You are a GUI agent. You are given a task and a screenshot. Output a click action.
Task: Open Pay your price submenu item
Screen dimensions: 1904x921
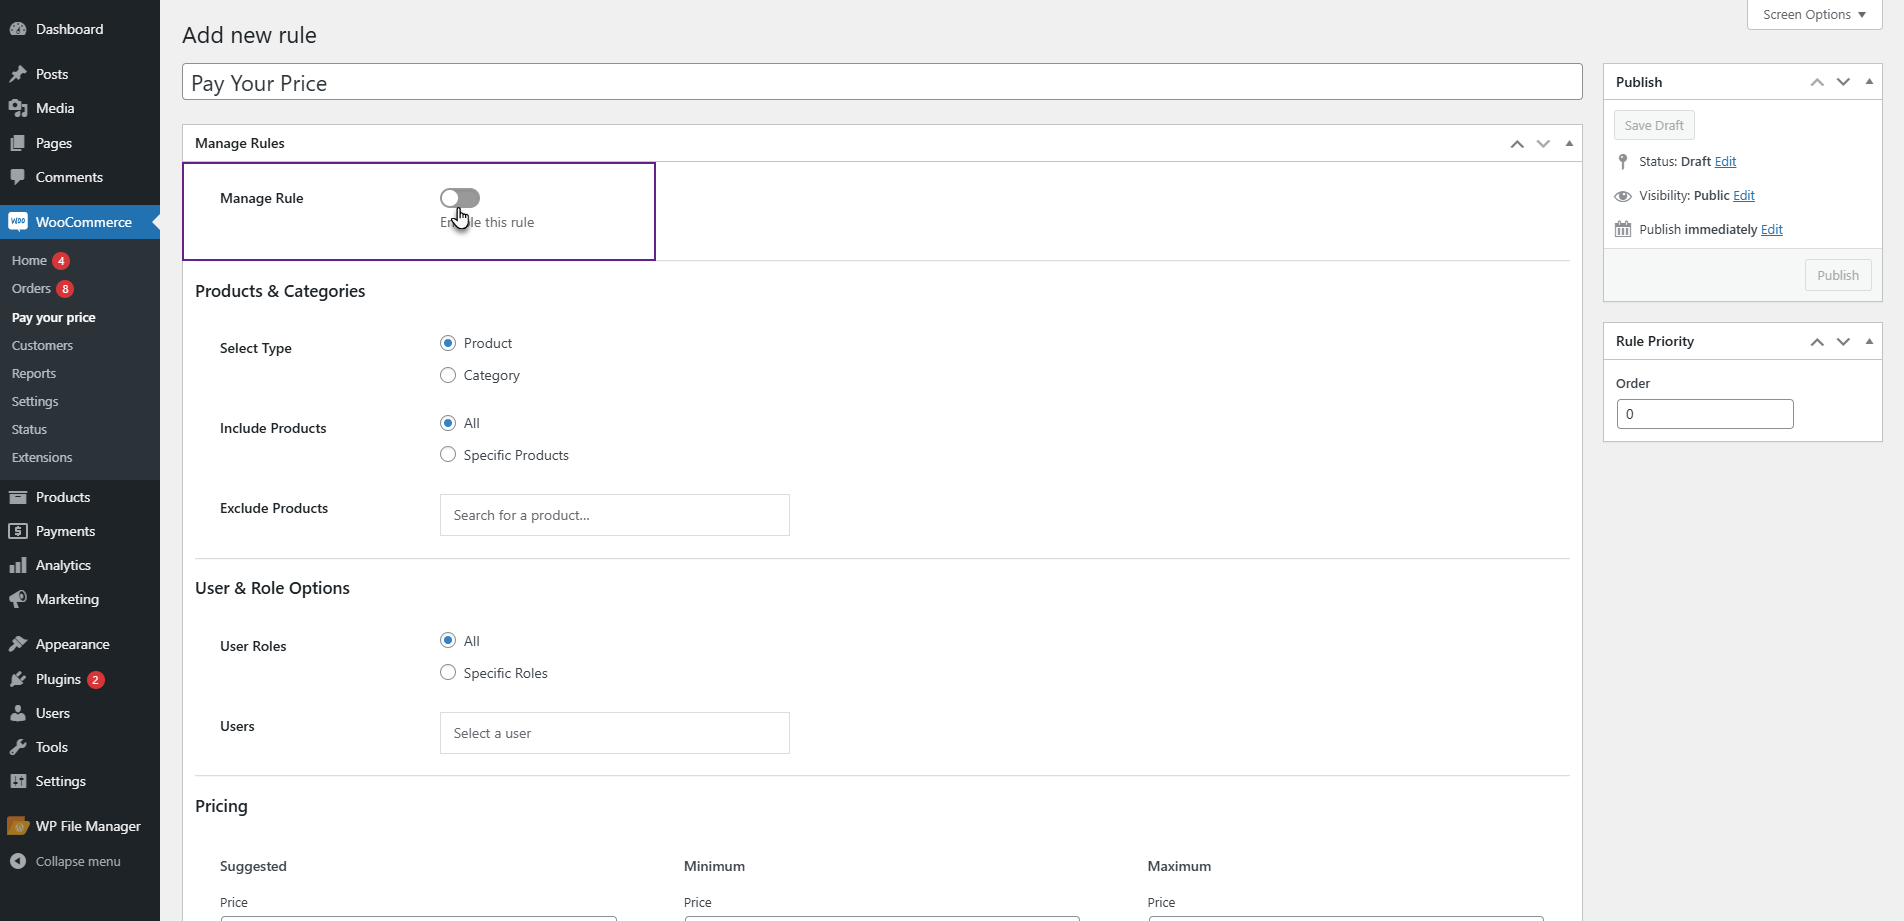click(x=54, y=317)
